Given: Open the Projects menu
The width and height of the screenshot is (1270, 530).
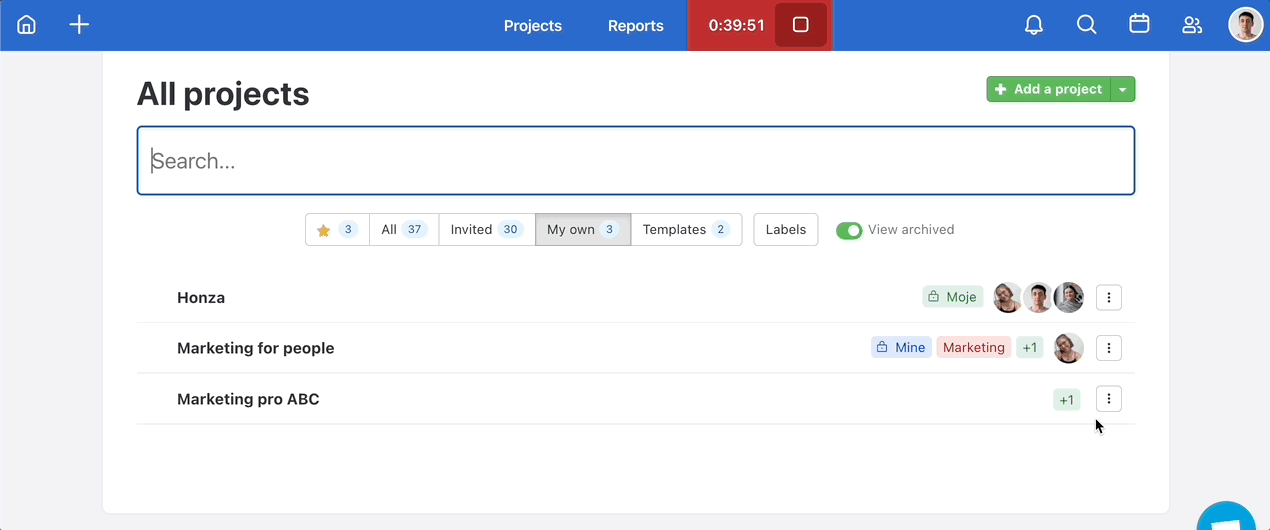Looking at the screenshot, I should coord(533,26).
